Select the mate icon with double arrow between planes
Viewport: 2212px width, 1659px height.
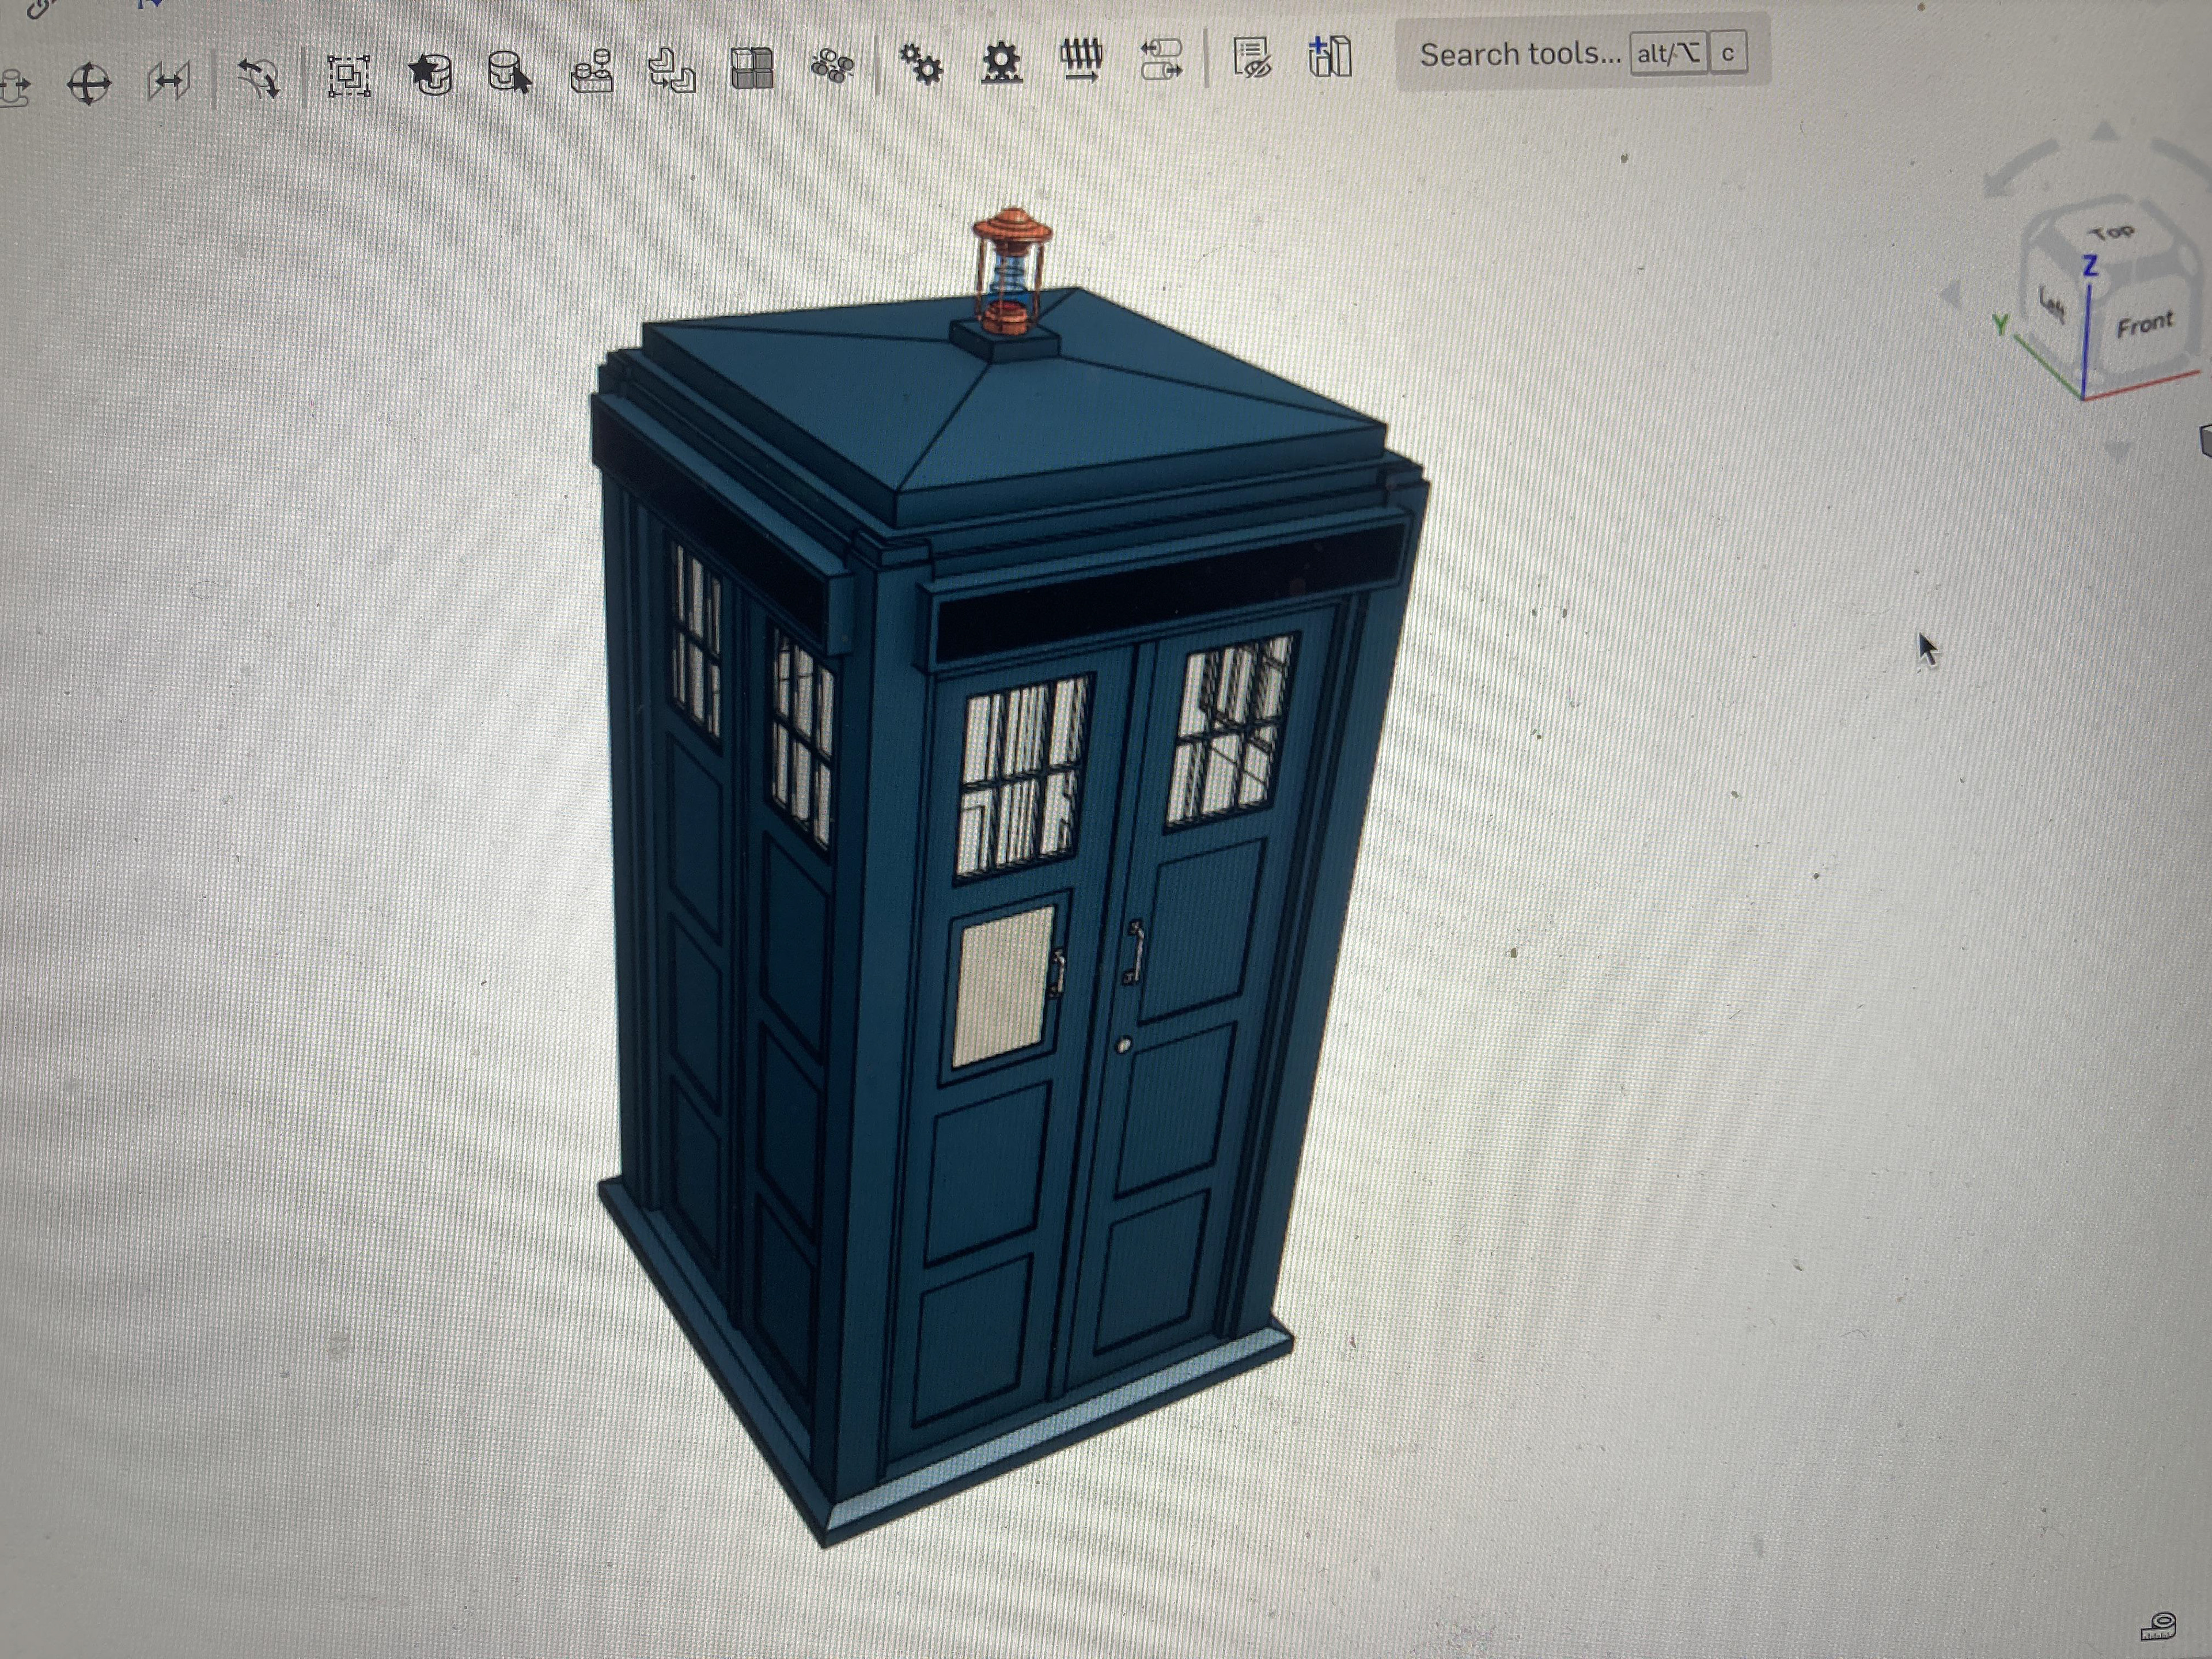169,81
